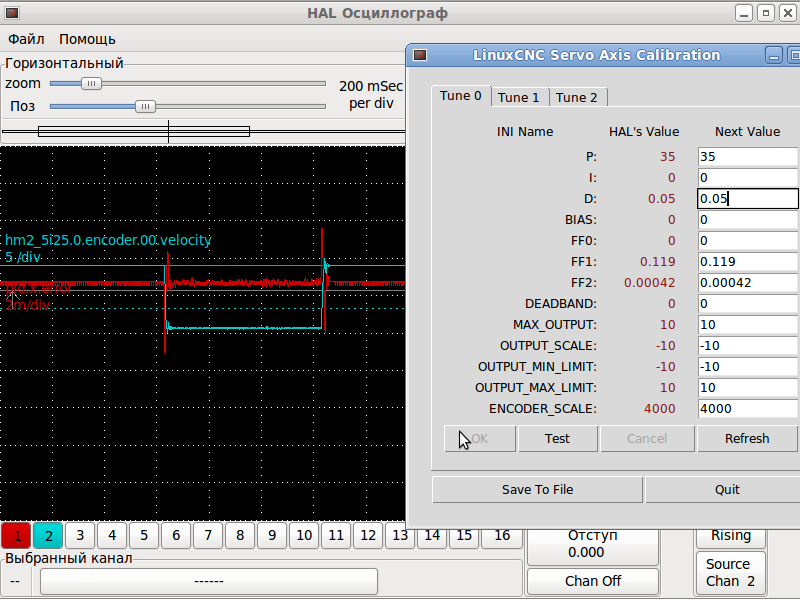The height and width of the screenshot is (600, 800).
Task: Switch to the Tune 1 tab
Action: tap(519, 97)
